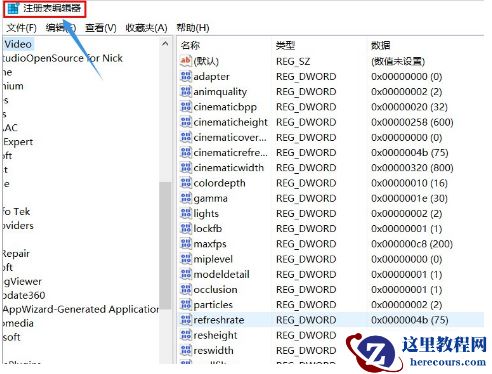Select the gViewer tree key
The image size is (492, 374).
click(22, 281)
